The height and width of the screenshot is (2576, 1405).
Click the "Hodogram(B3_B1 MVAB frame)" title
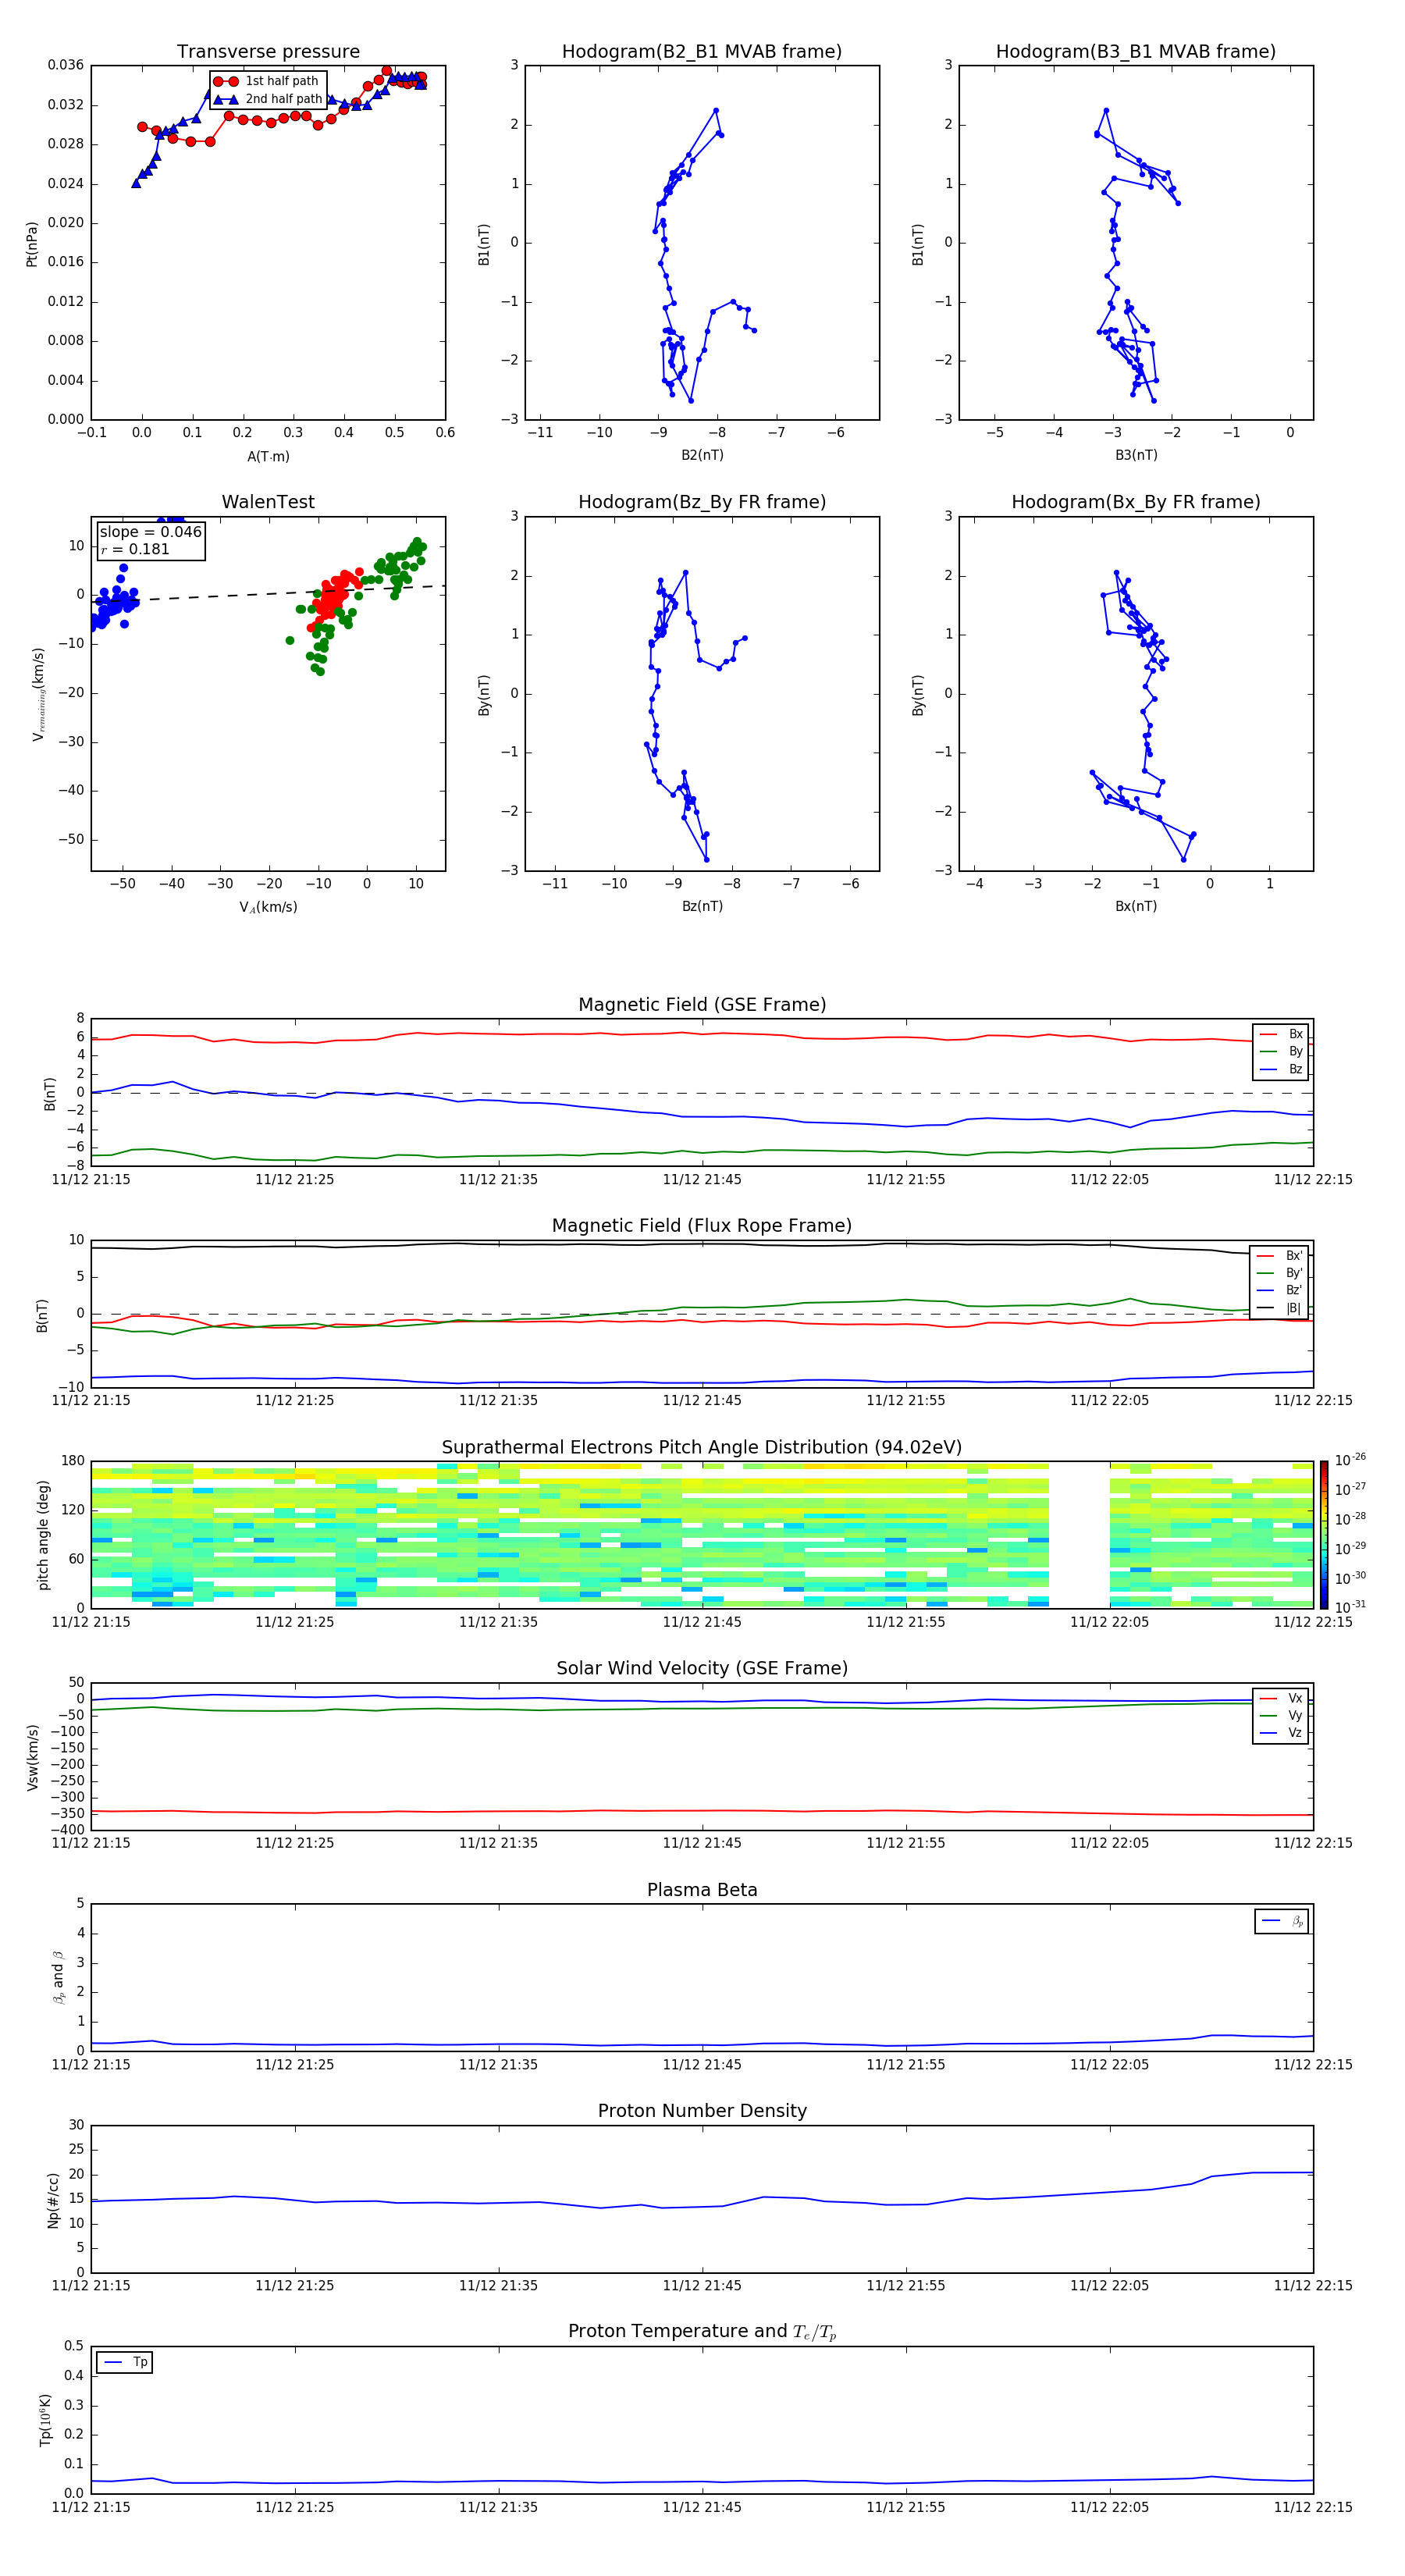pos(1136,52)
